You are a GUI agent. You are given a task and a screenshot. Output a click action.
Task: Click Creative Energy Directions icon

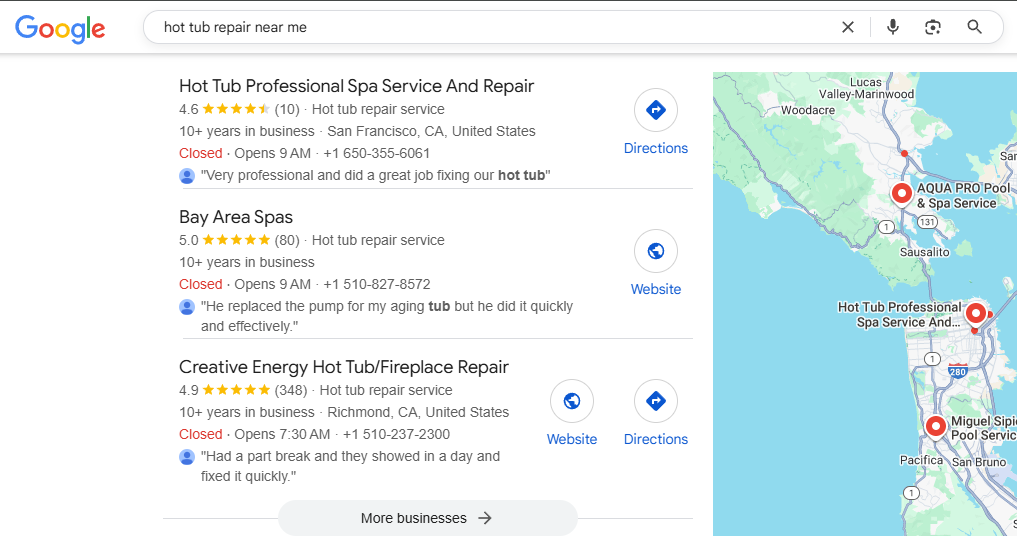(x=656, y=401)
